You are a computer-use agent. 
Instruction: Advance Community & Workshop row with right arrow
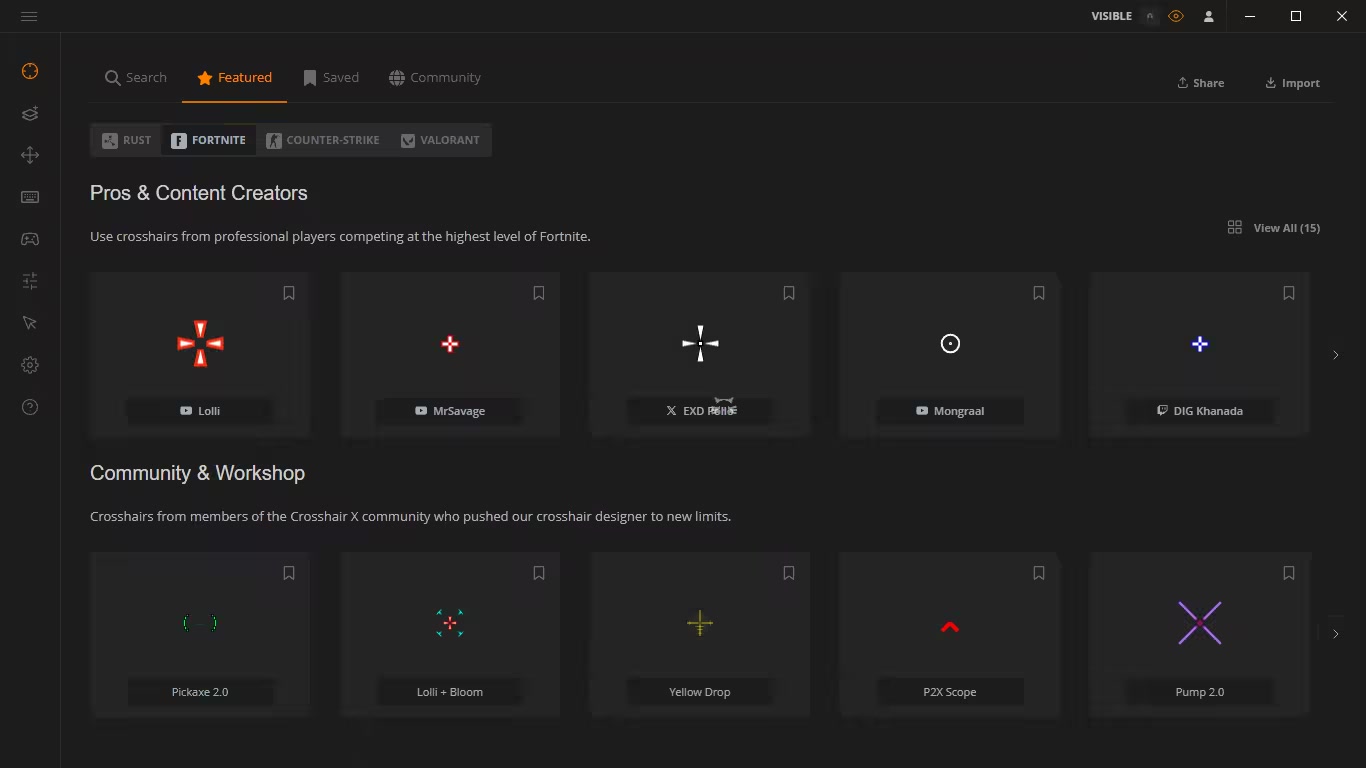click(x=1335, y=634)
